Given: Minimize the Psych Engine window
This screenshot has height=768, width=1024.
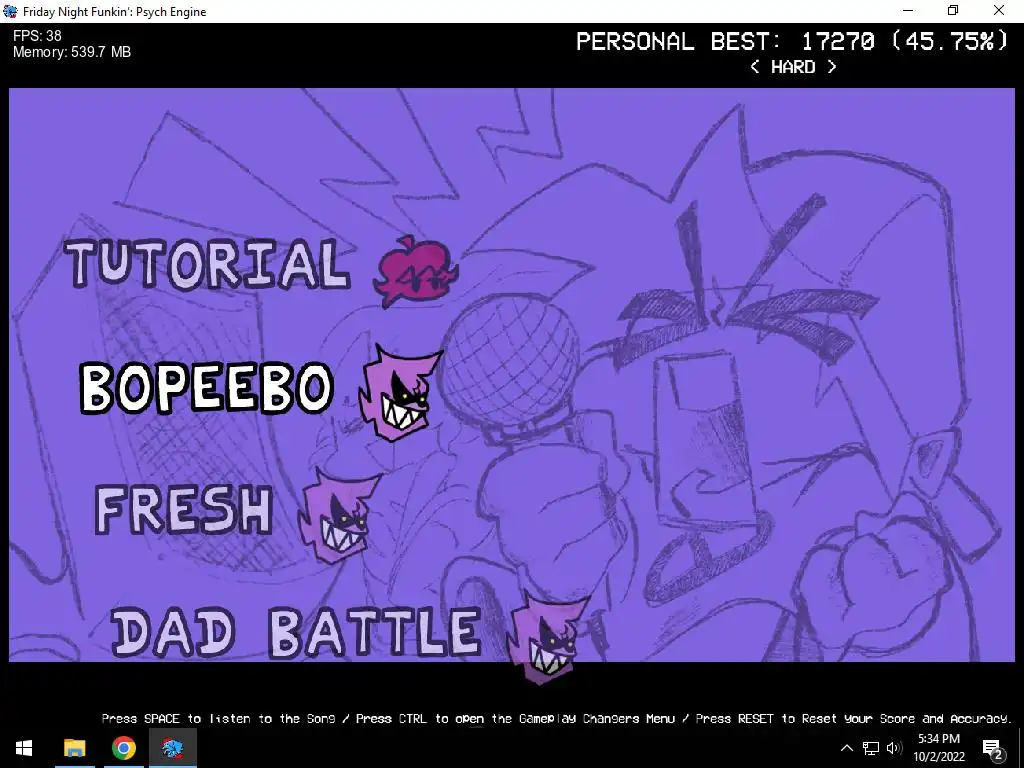Looking at the screenshot, I should pyautogui.click(x=908, y=10).
